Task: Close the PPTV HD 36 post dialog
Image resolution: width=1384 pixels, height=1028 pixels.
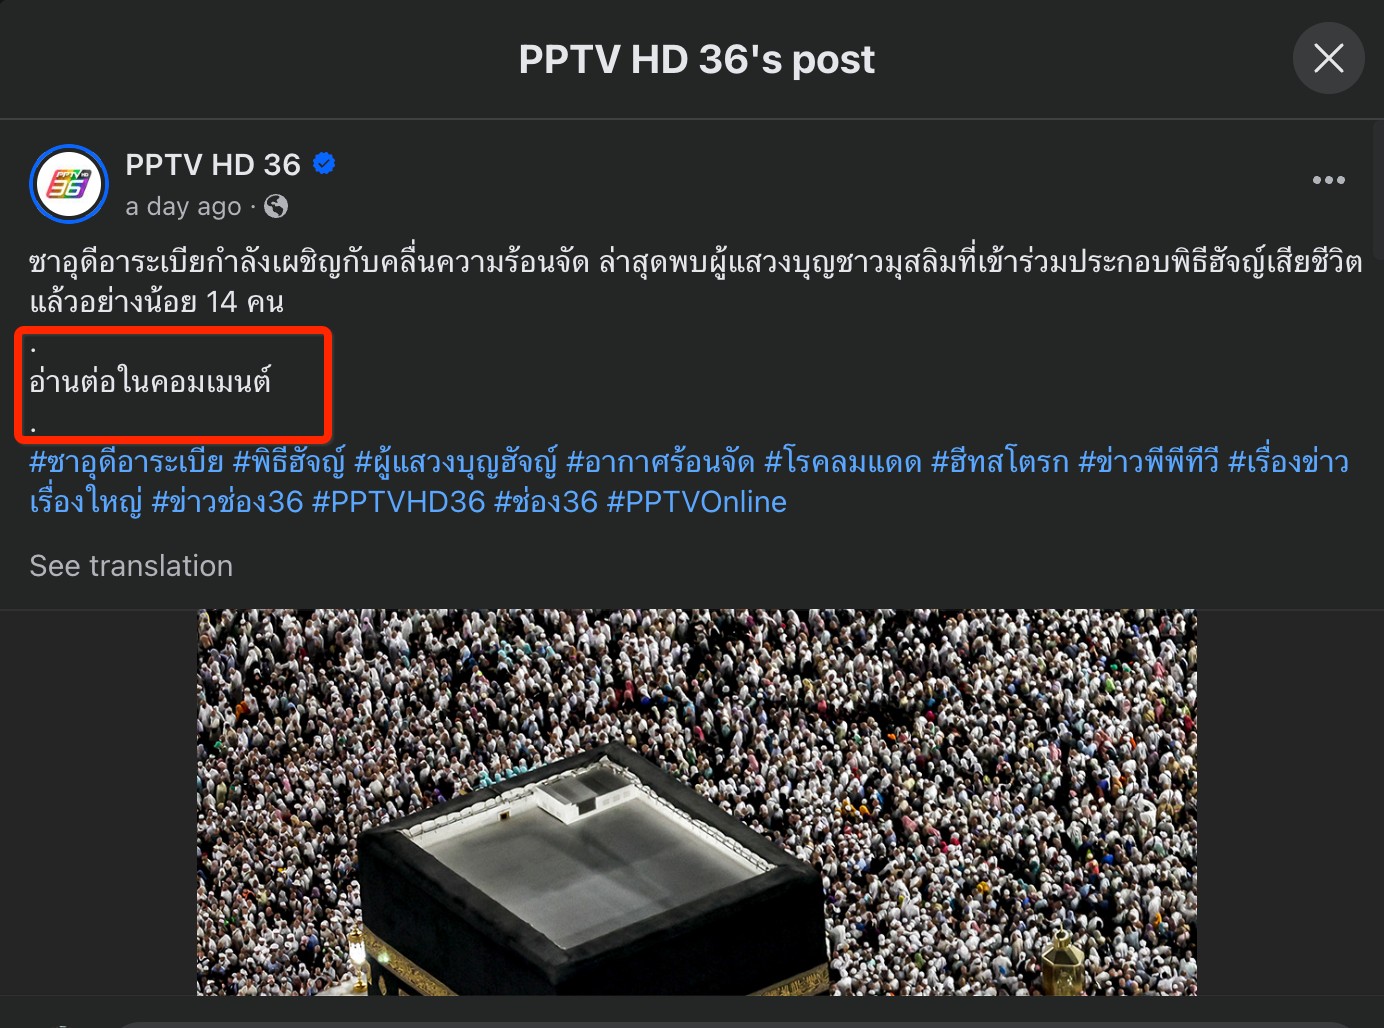Action: (x=1328, y=58)
